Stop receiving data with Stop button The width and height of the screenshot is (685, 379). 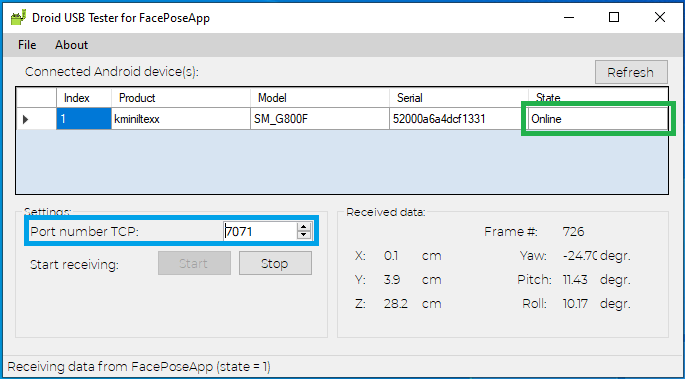click(x=275, y=263)
